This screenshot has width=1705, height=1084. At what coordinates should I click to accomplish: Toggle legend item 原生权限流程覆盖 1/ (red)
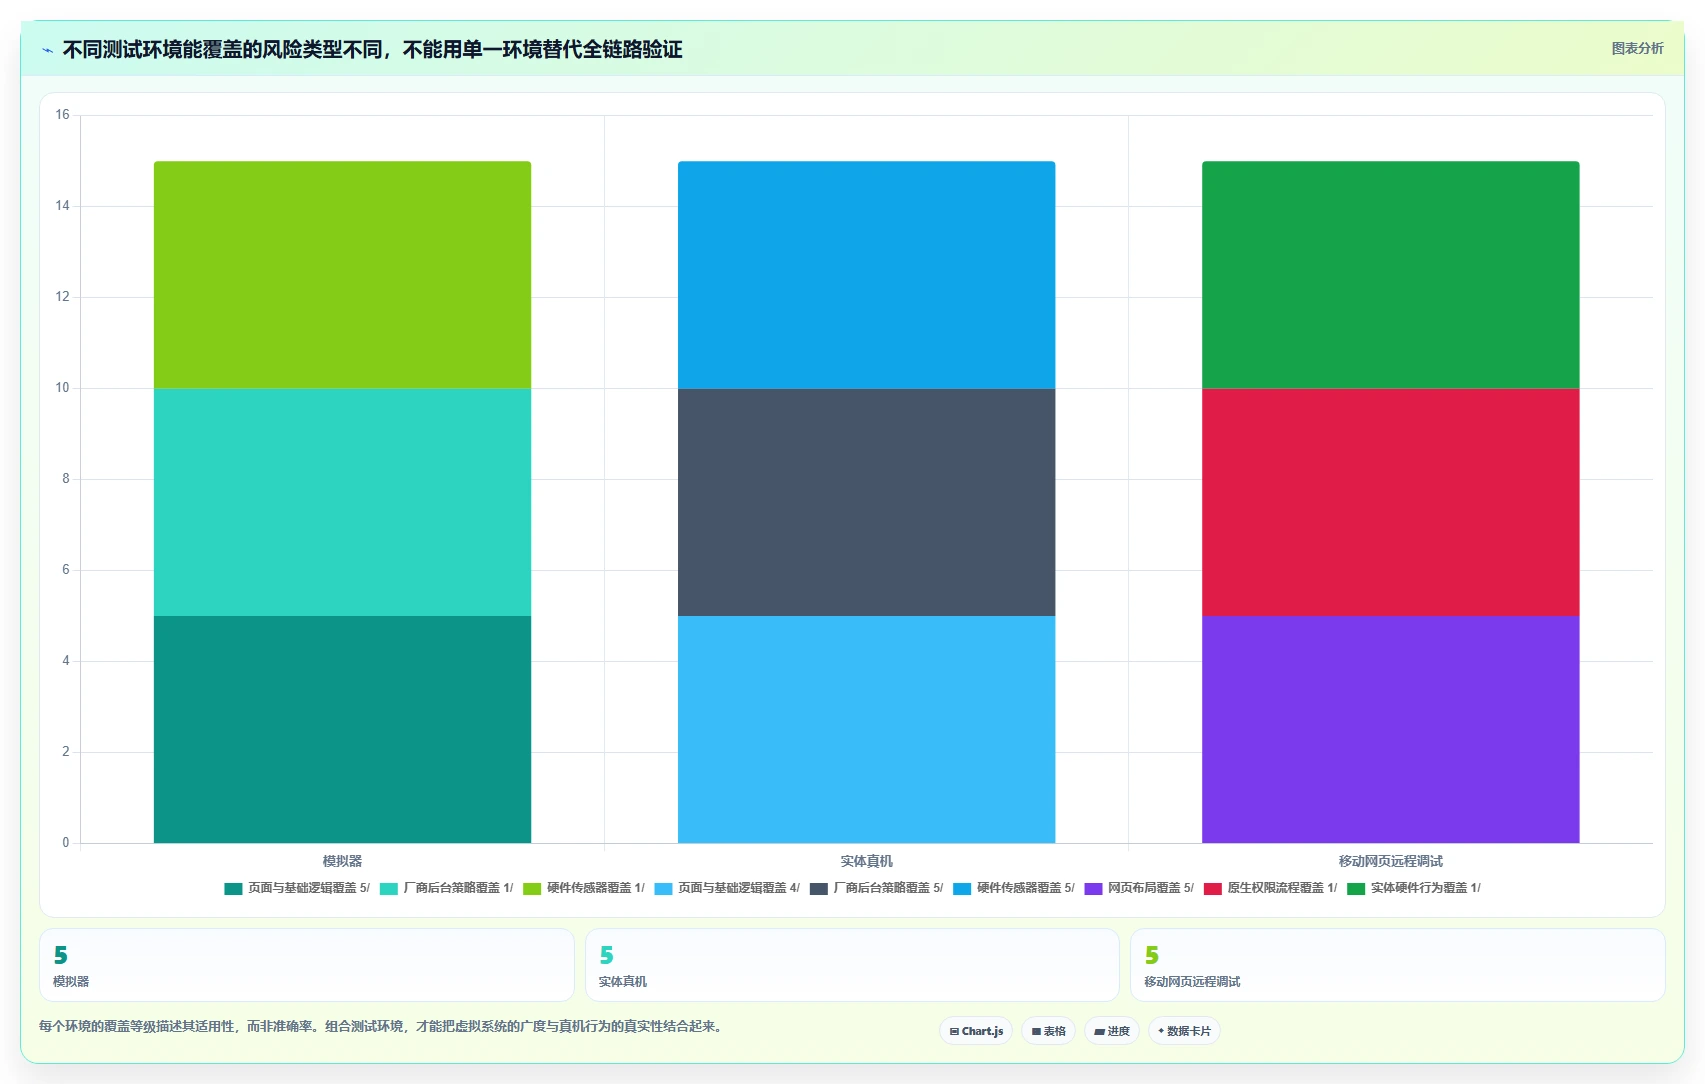[x=1271, y=888]
